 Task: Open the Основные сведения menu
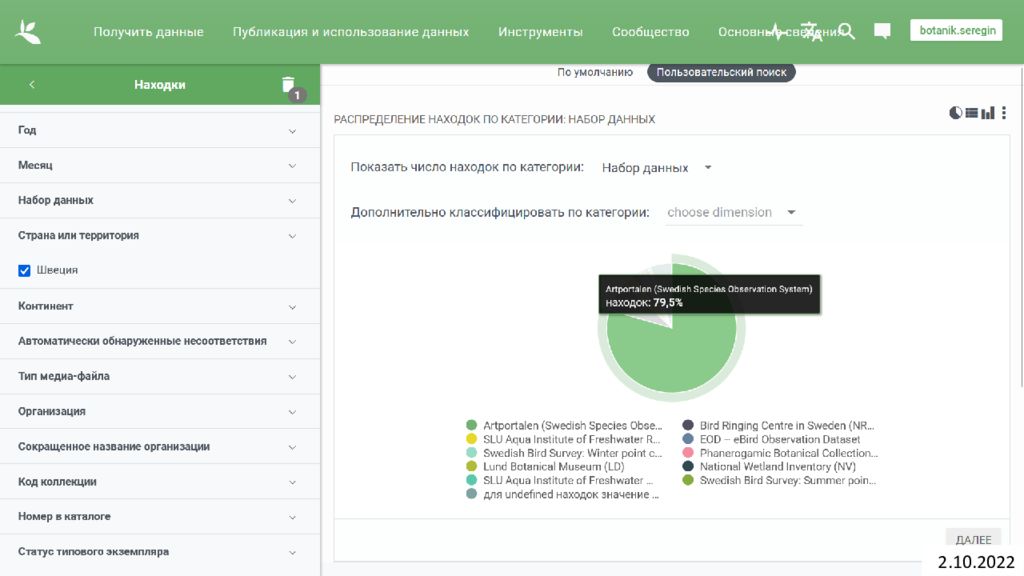pyautogui.click(x=780, y=31)
